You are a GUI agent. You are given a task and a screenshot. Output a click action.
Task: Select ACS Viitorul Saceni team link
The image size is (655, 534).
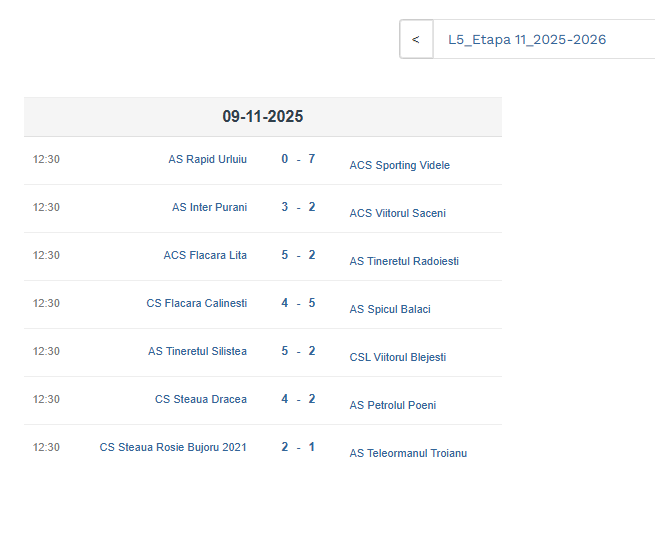(x=397, y=213)
